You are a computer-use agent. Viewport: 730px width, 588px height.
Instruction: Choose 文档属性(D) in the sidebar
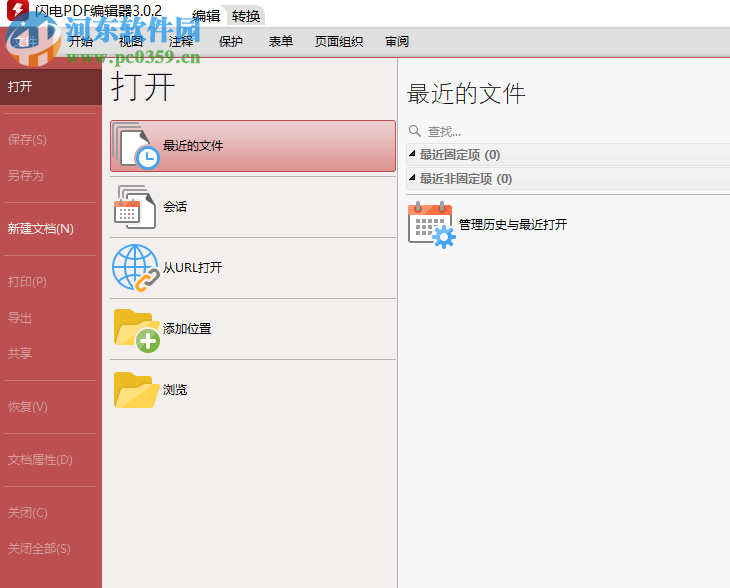40,460
